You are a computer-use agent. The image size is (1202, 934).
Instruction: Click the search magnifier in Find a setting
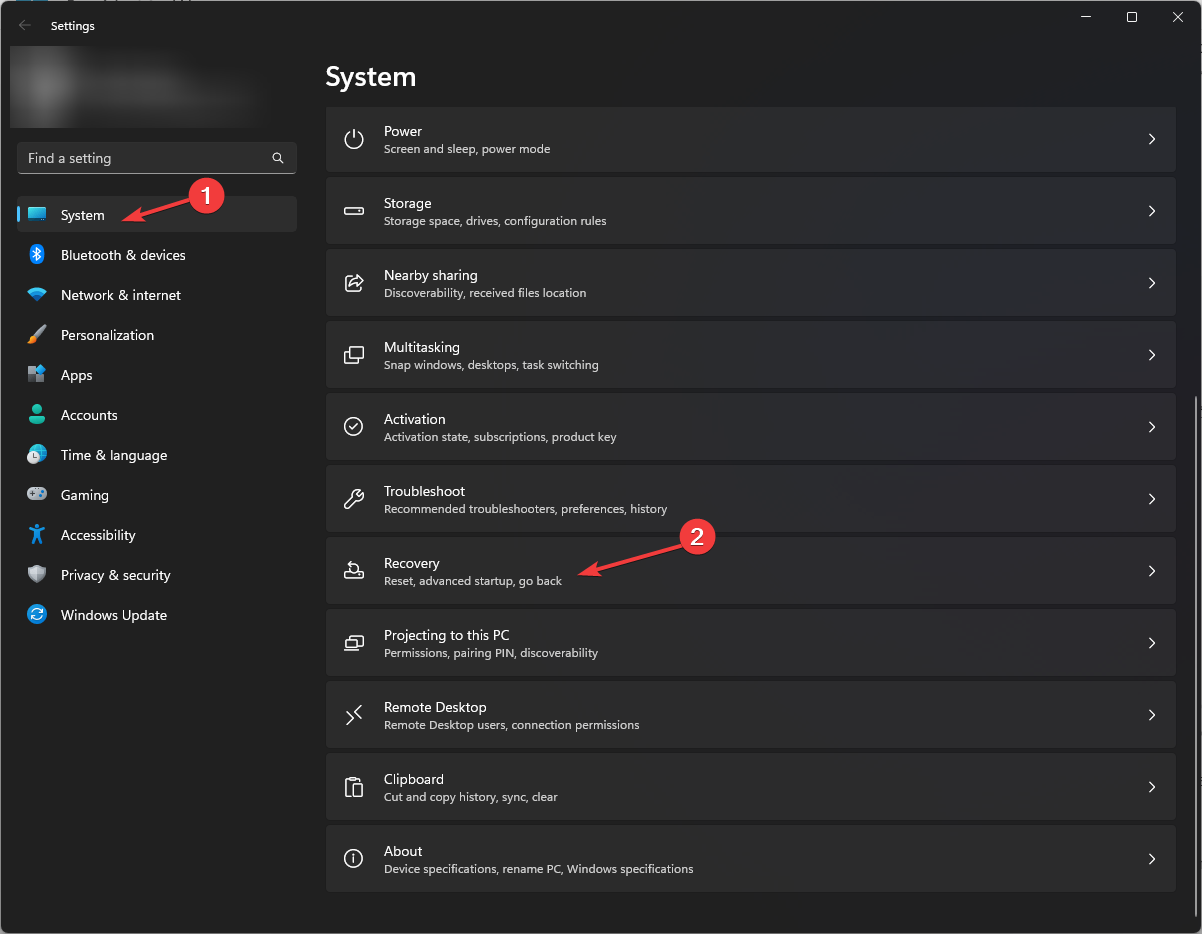point(277,158)
